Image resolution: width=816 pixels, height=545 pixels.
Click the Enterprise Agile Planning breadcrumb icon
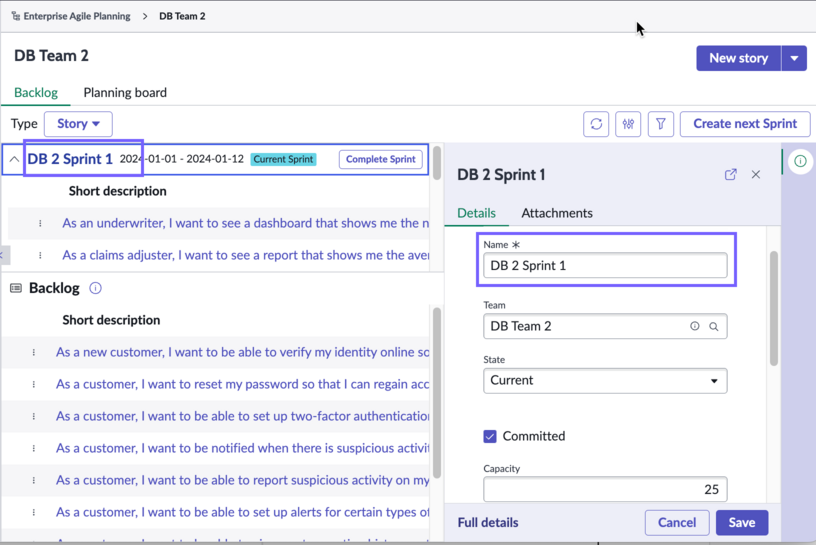[16, 16]
